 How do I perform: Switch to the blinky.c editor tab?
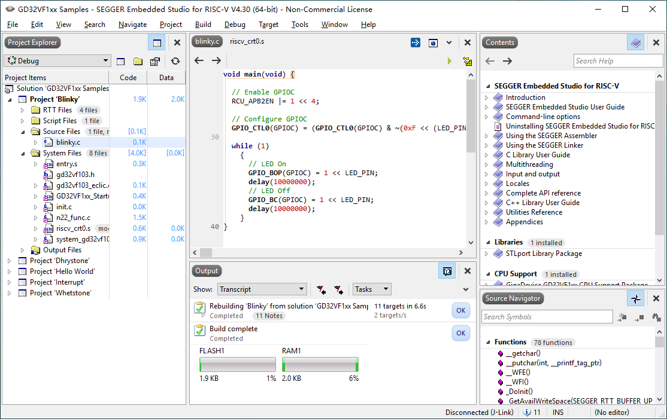tap(207, 41)
